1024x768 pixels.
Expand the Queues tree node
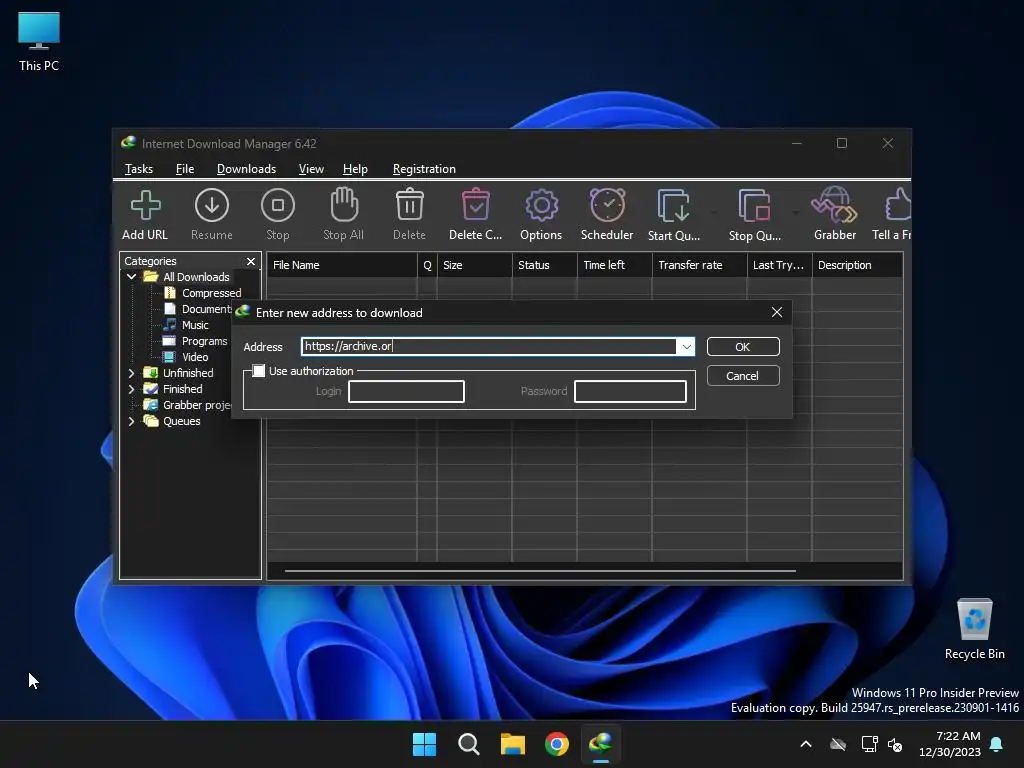pyautogui.click(x=131, y=421)
